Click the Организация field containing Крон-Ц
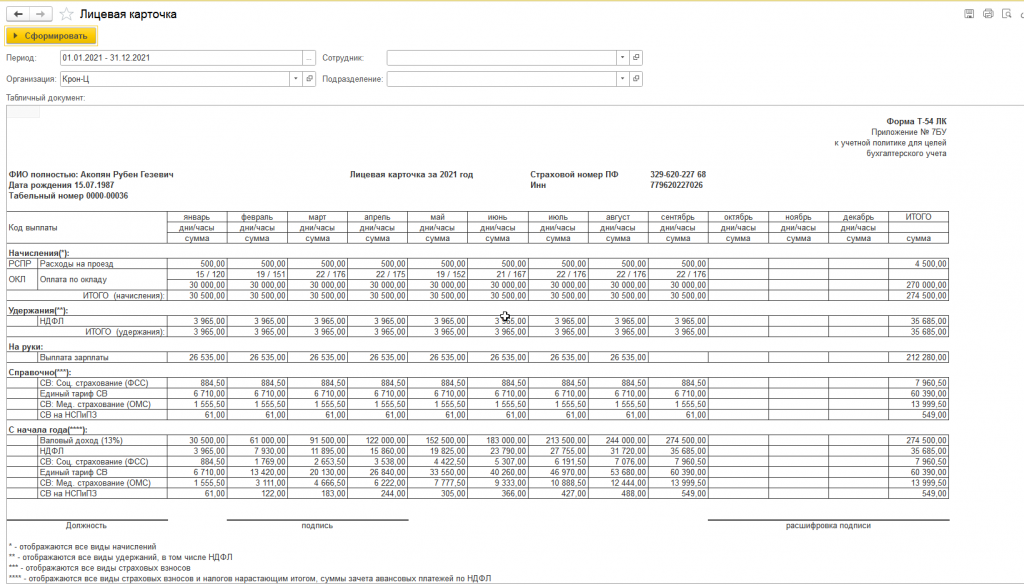The image size is (1024, 585). point(174,79)
